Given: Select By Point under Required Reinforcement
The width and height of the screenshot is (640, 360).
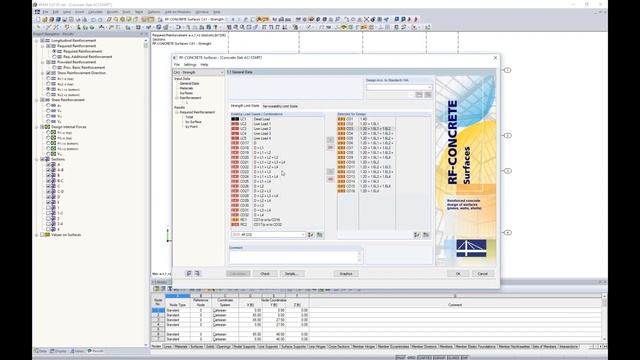Looking at the screenshot, I should [x=191, y=127].
